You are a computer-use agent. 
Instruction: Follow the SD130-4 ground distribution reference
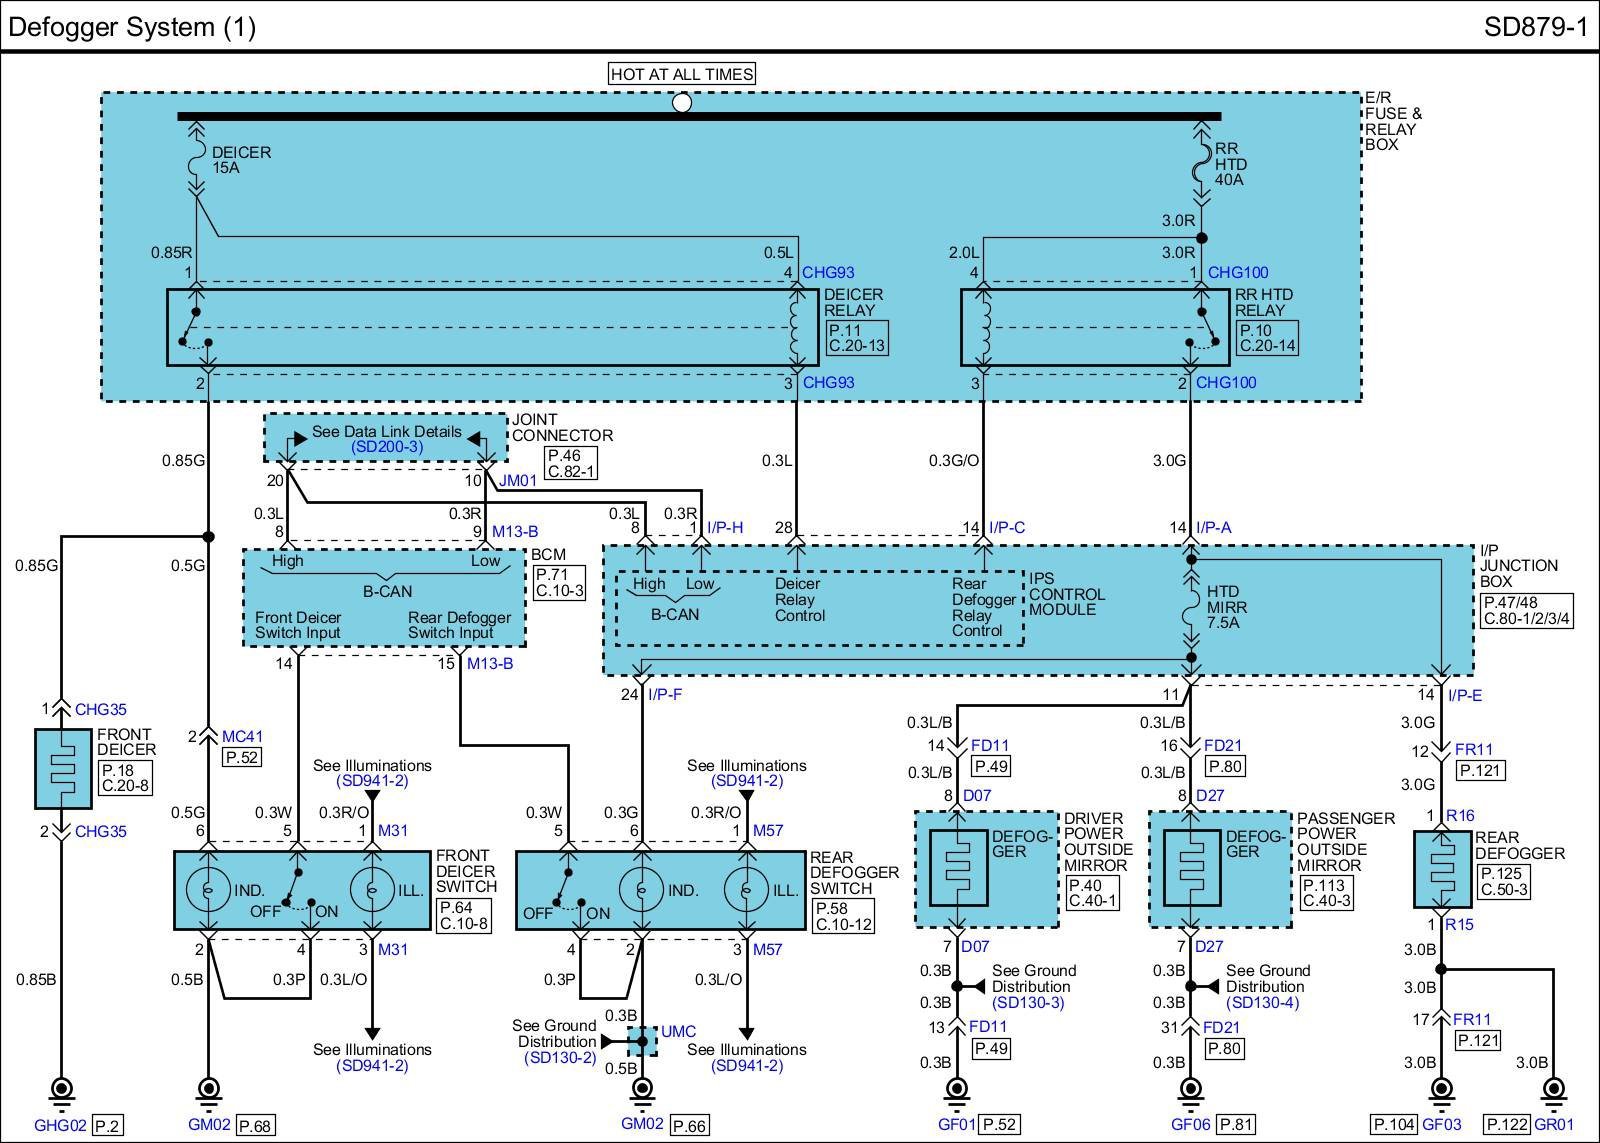pyautogui.click(x=1262, y=1002)
